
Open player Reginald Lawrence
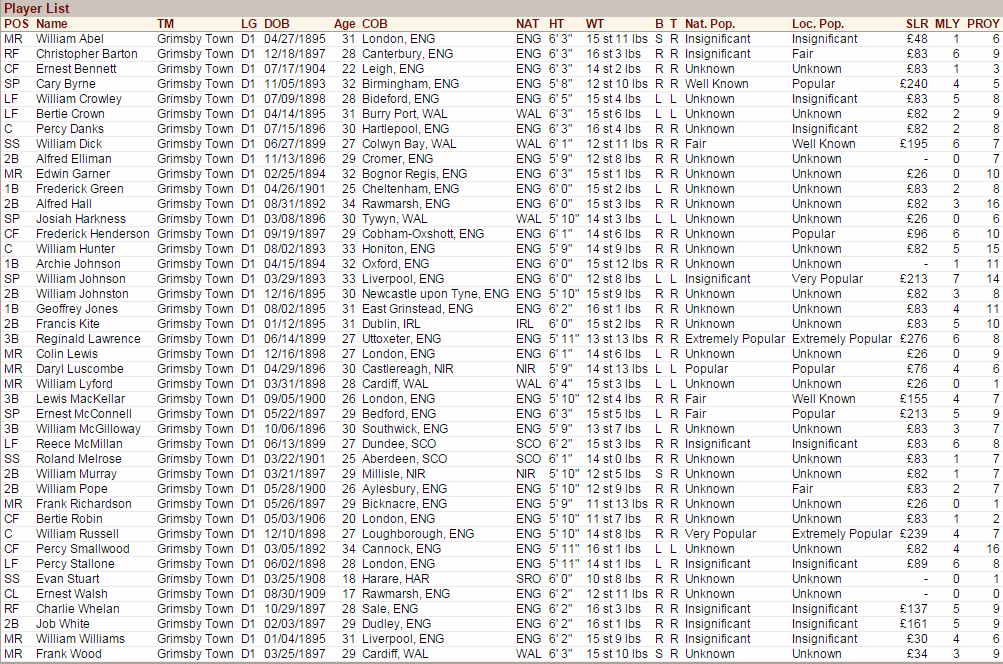pos(88,338)
